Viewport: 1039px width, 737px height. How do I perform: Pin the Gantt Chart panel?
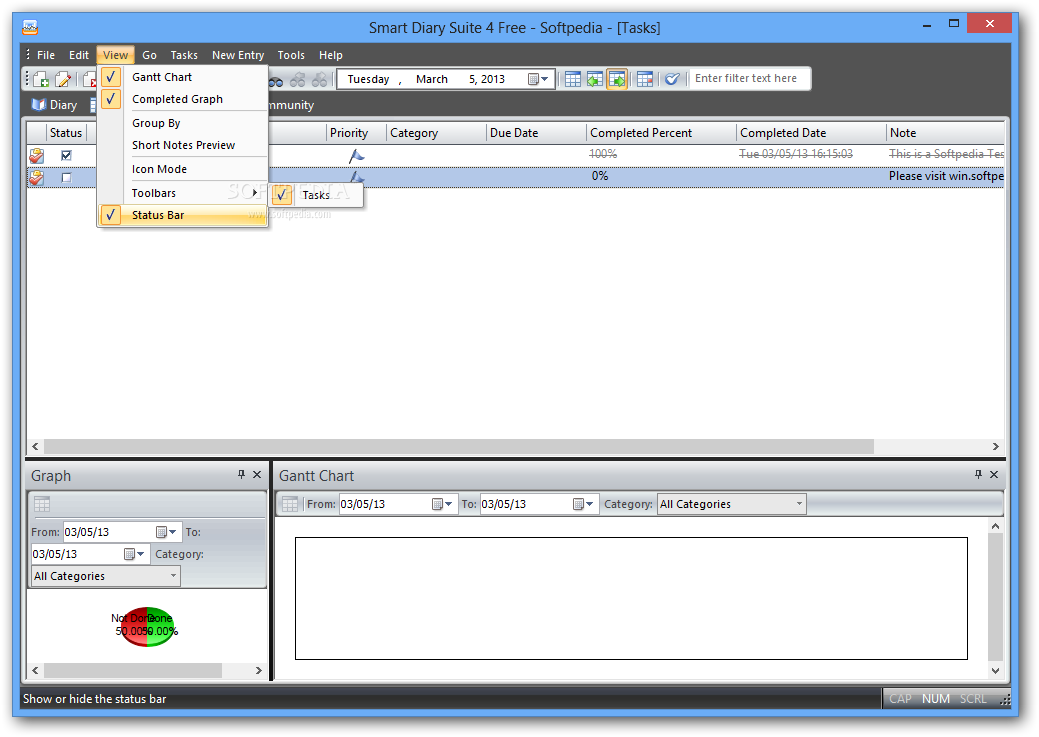(x=978, y=475)
